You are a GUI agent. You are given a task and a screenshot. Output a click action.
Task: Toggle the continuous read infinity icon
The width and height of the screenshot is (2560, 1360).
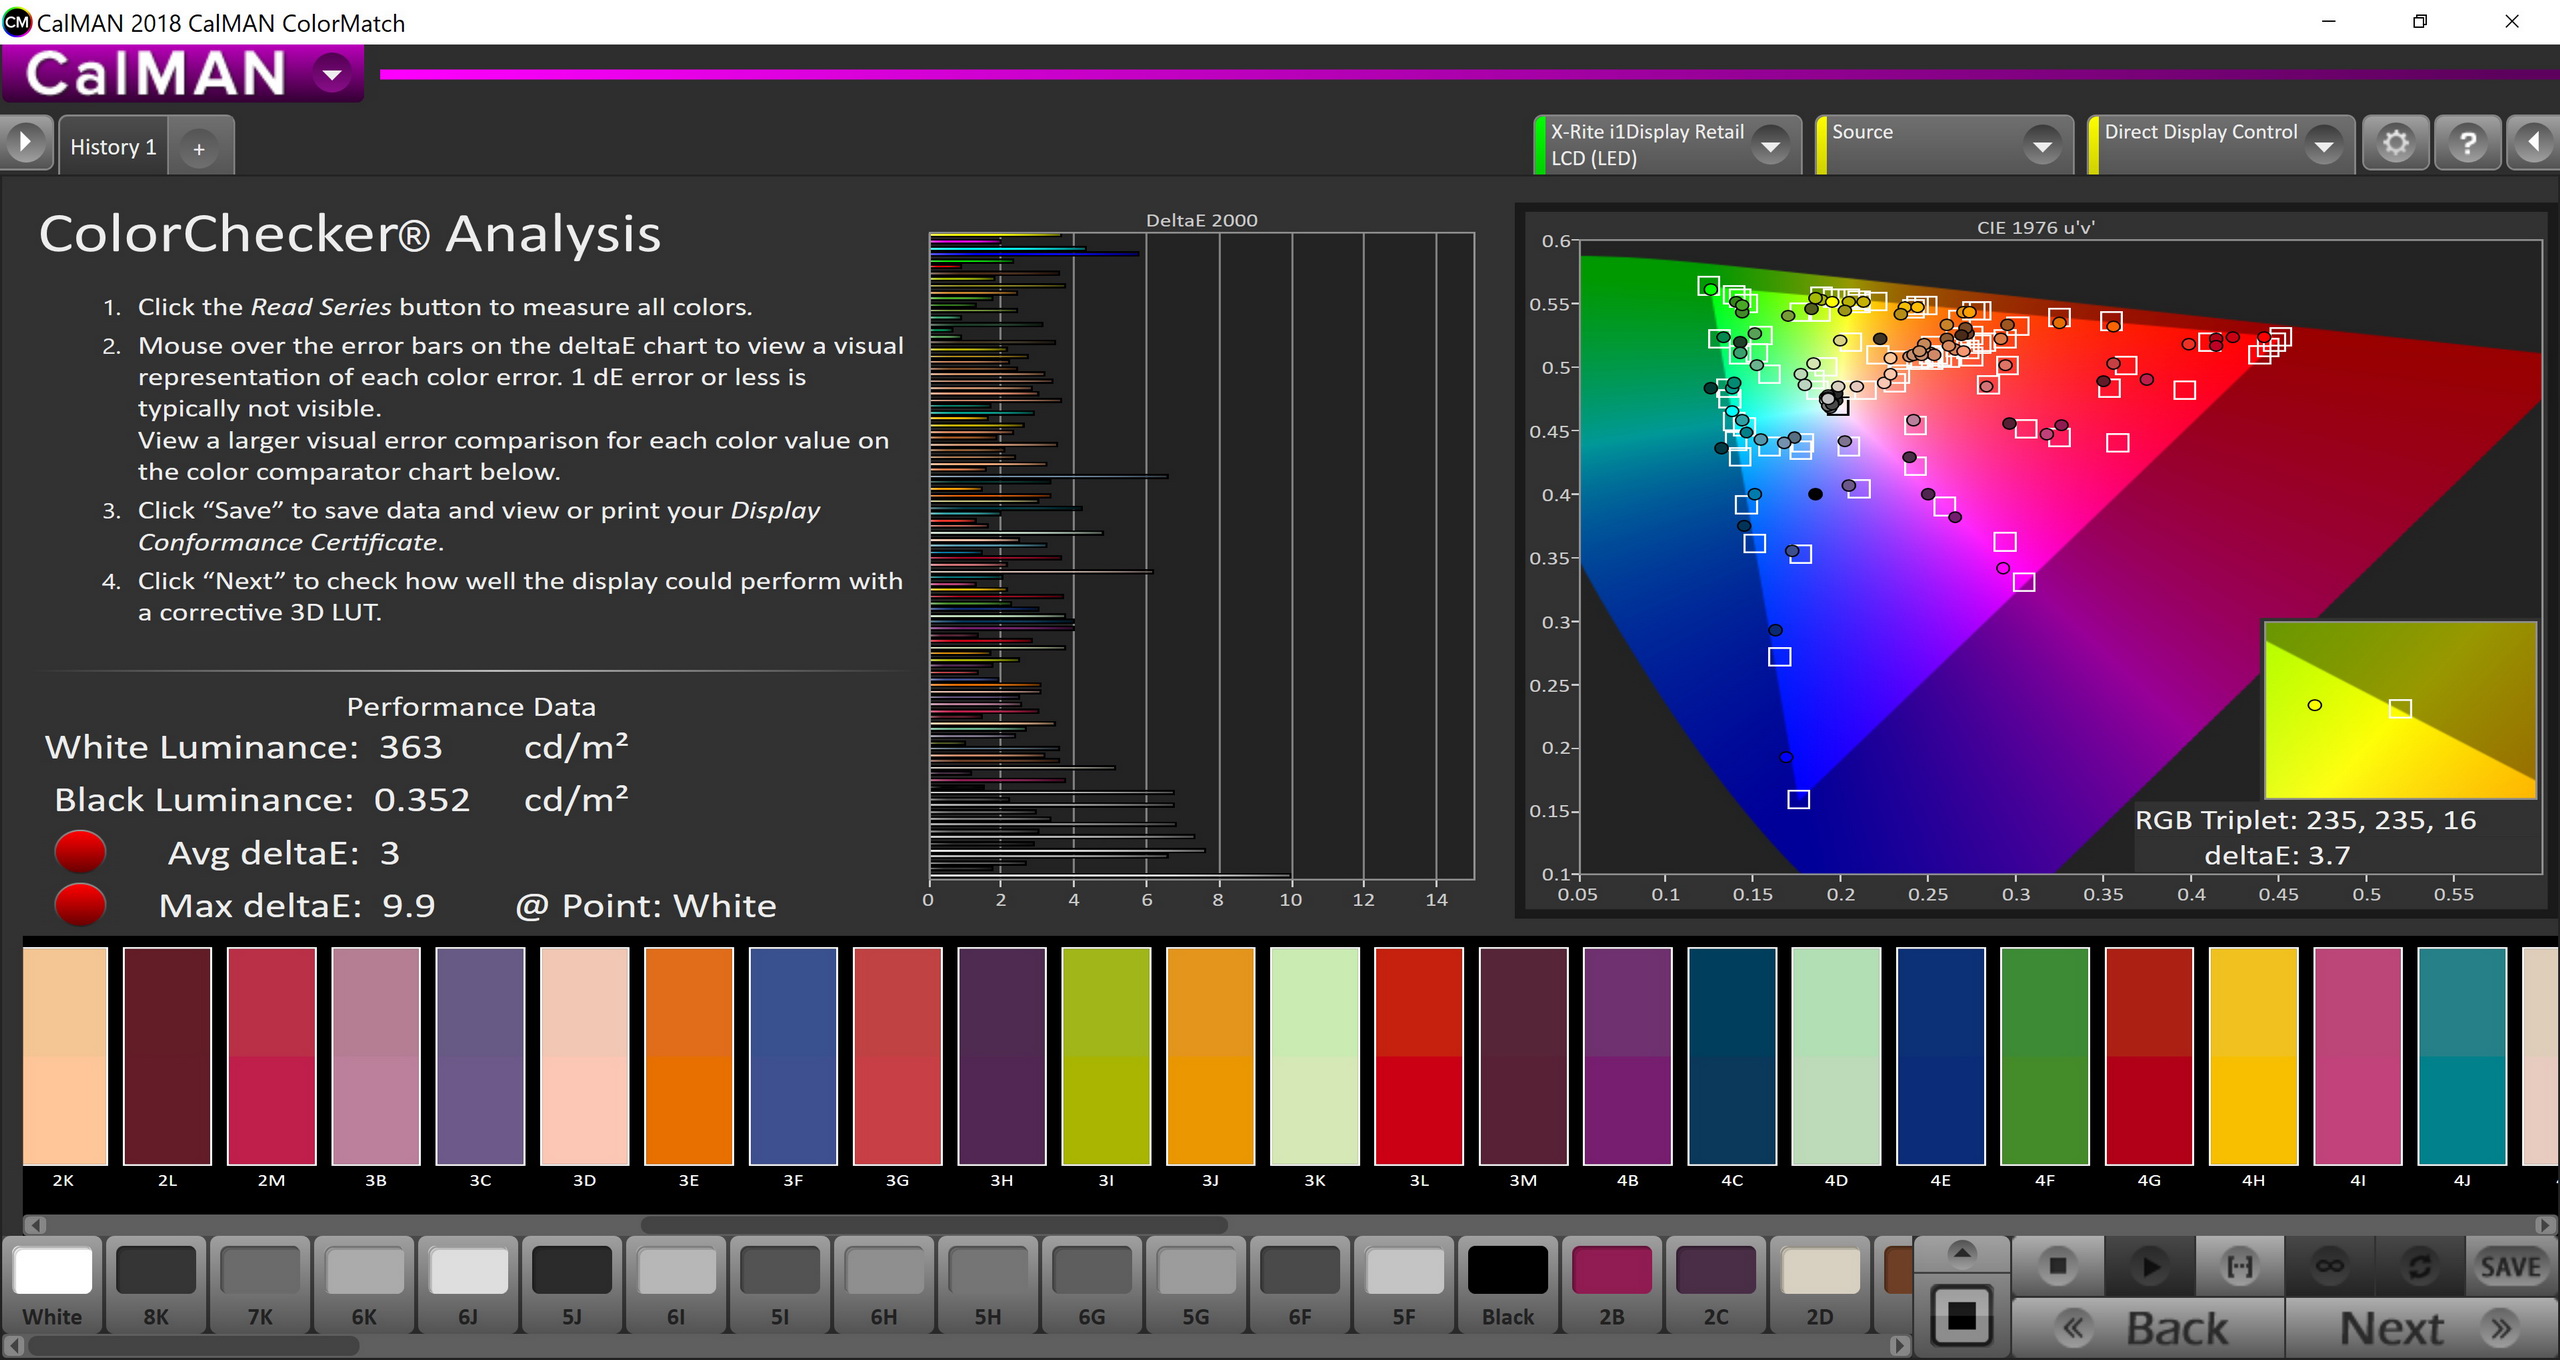[x=2329, y=1266]
